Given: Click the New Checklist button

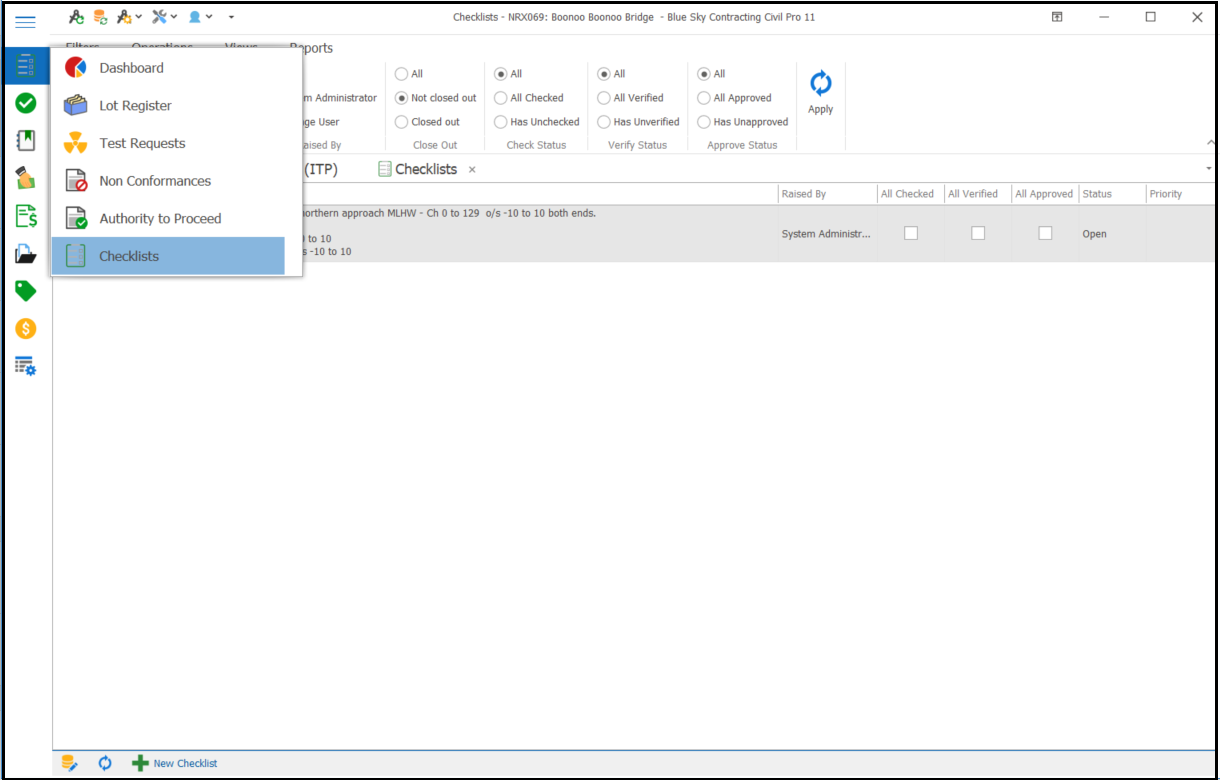Looking at the screenshot, I should [x=175, y=763].
